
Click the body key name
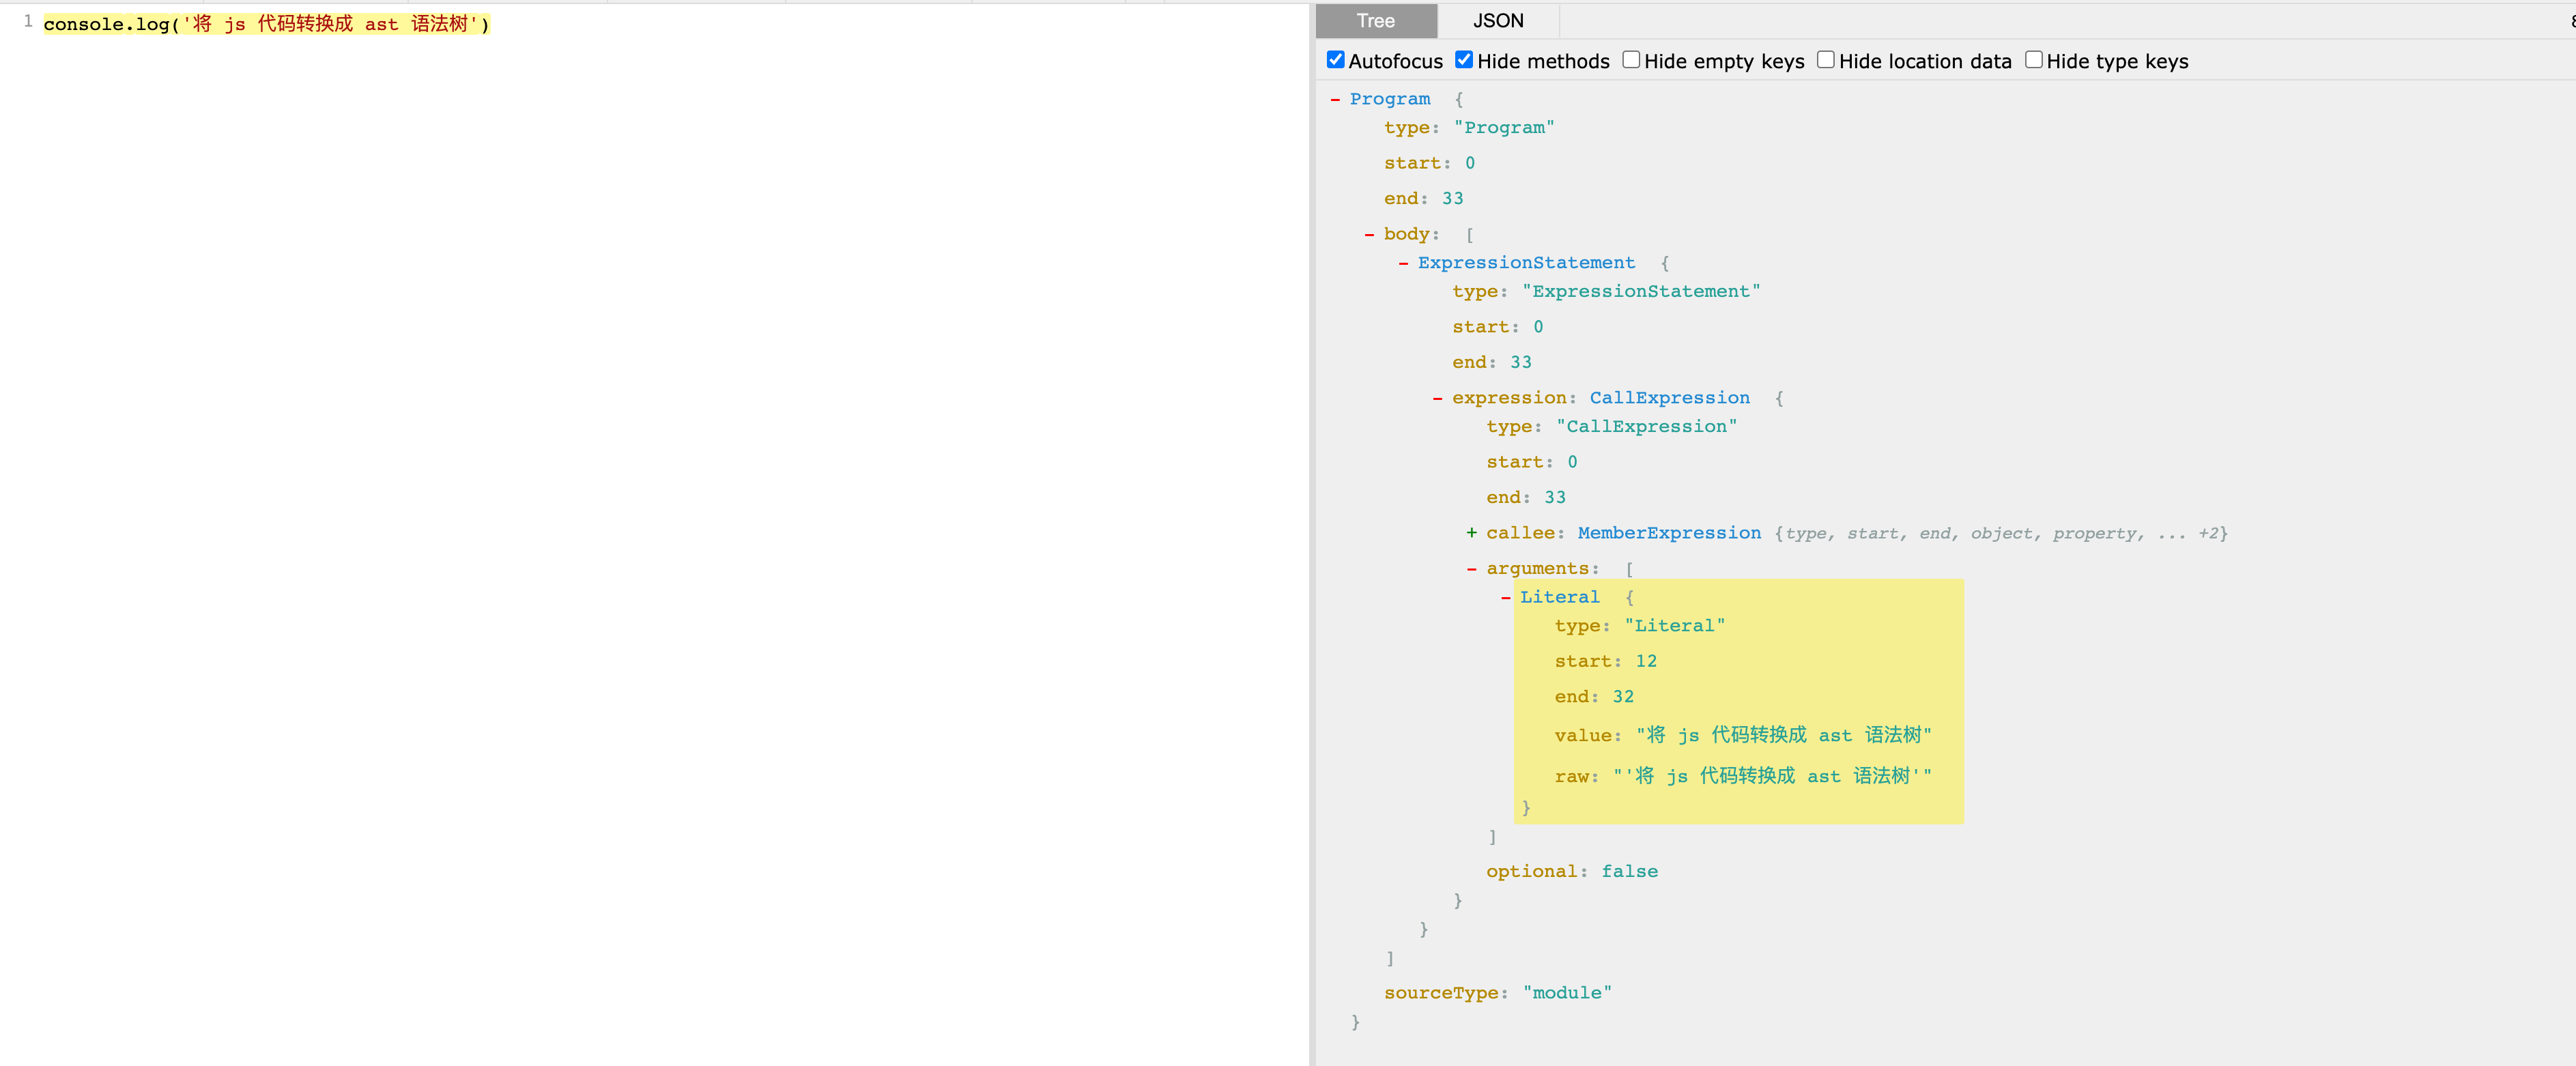tap(1406, 233)
